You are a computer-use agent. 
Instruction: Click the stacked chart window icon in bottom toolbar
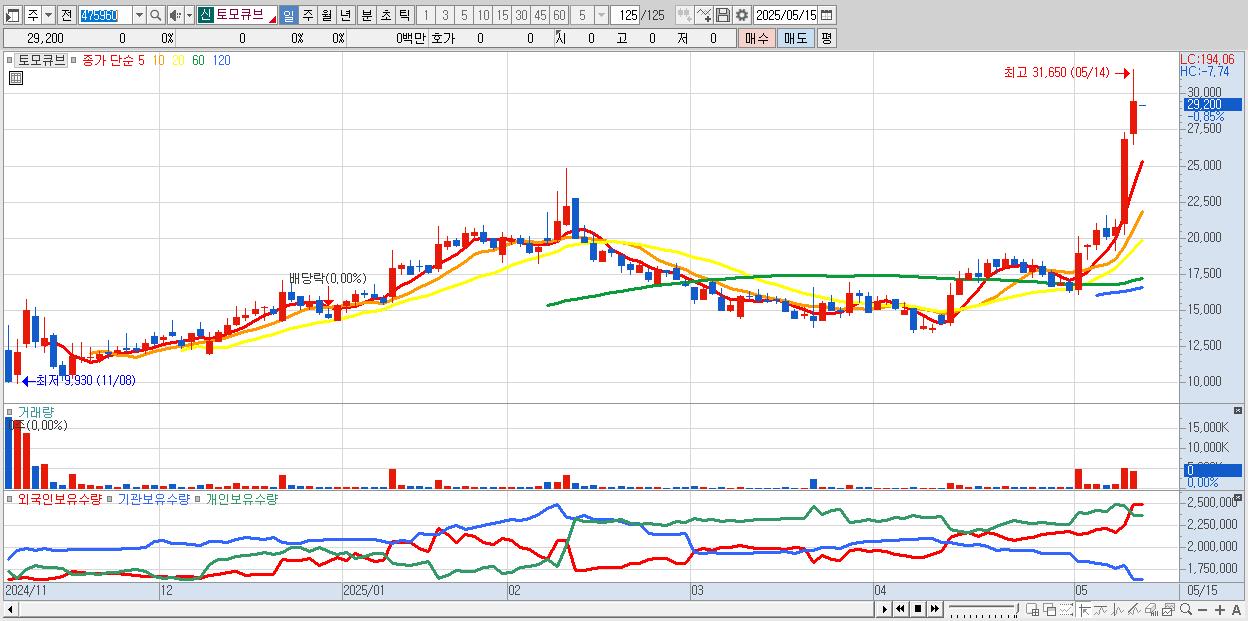coord(1168,609)
